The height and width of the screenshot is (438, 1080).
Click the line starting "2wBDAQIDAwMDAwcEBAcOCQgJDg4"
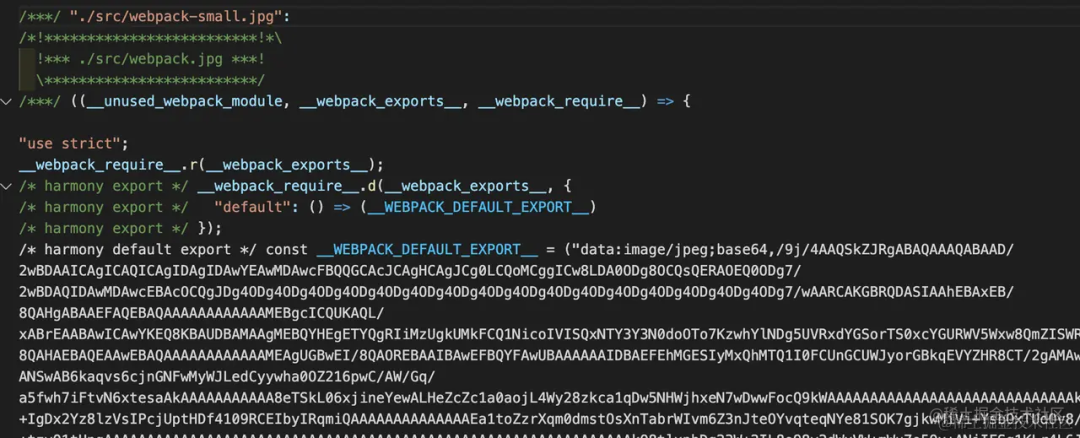(x=517, y=292)
